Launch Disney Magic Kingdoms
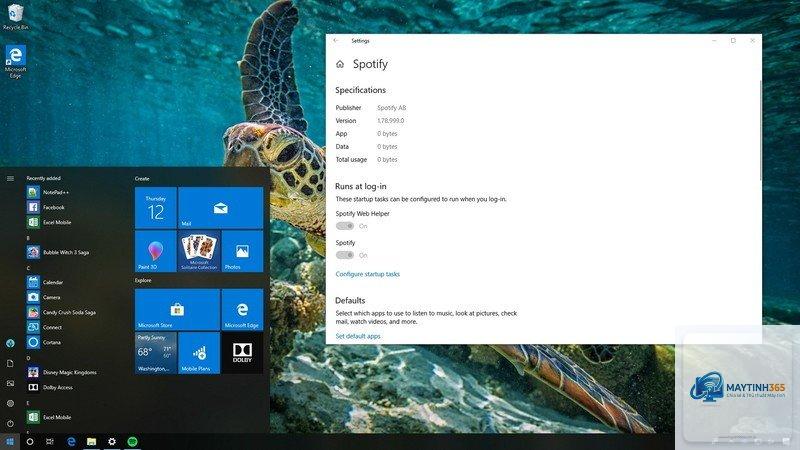This screenshot has width=800, height=450. point(62,372)
